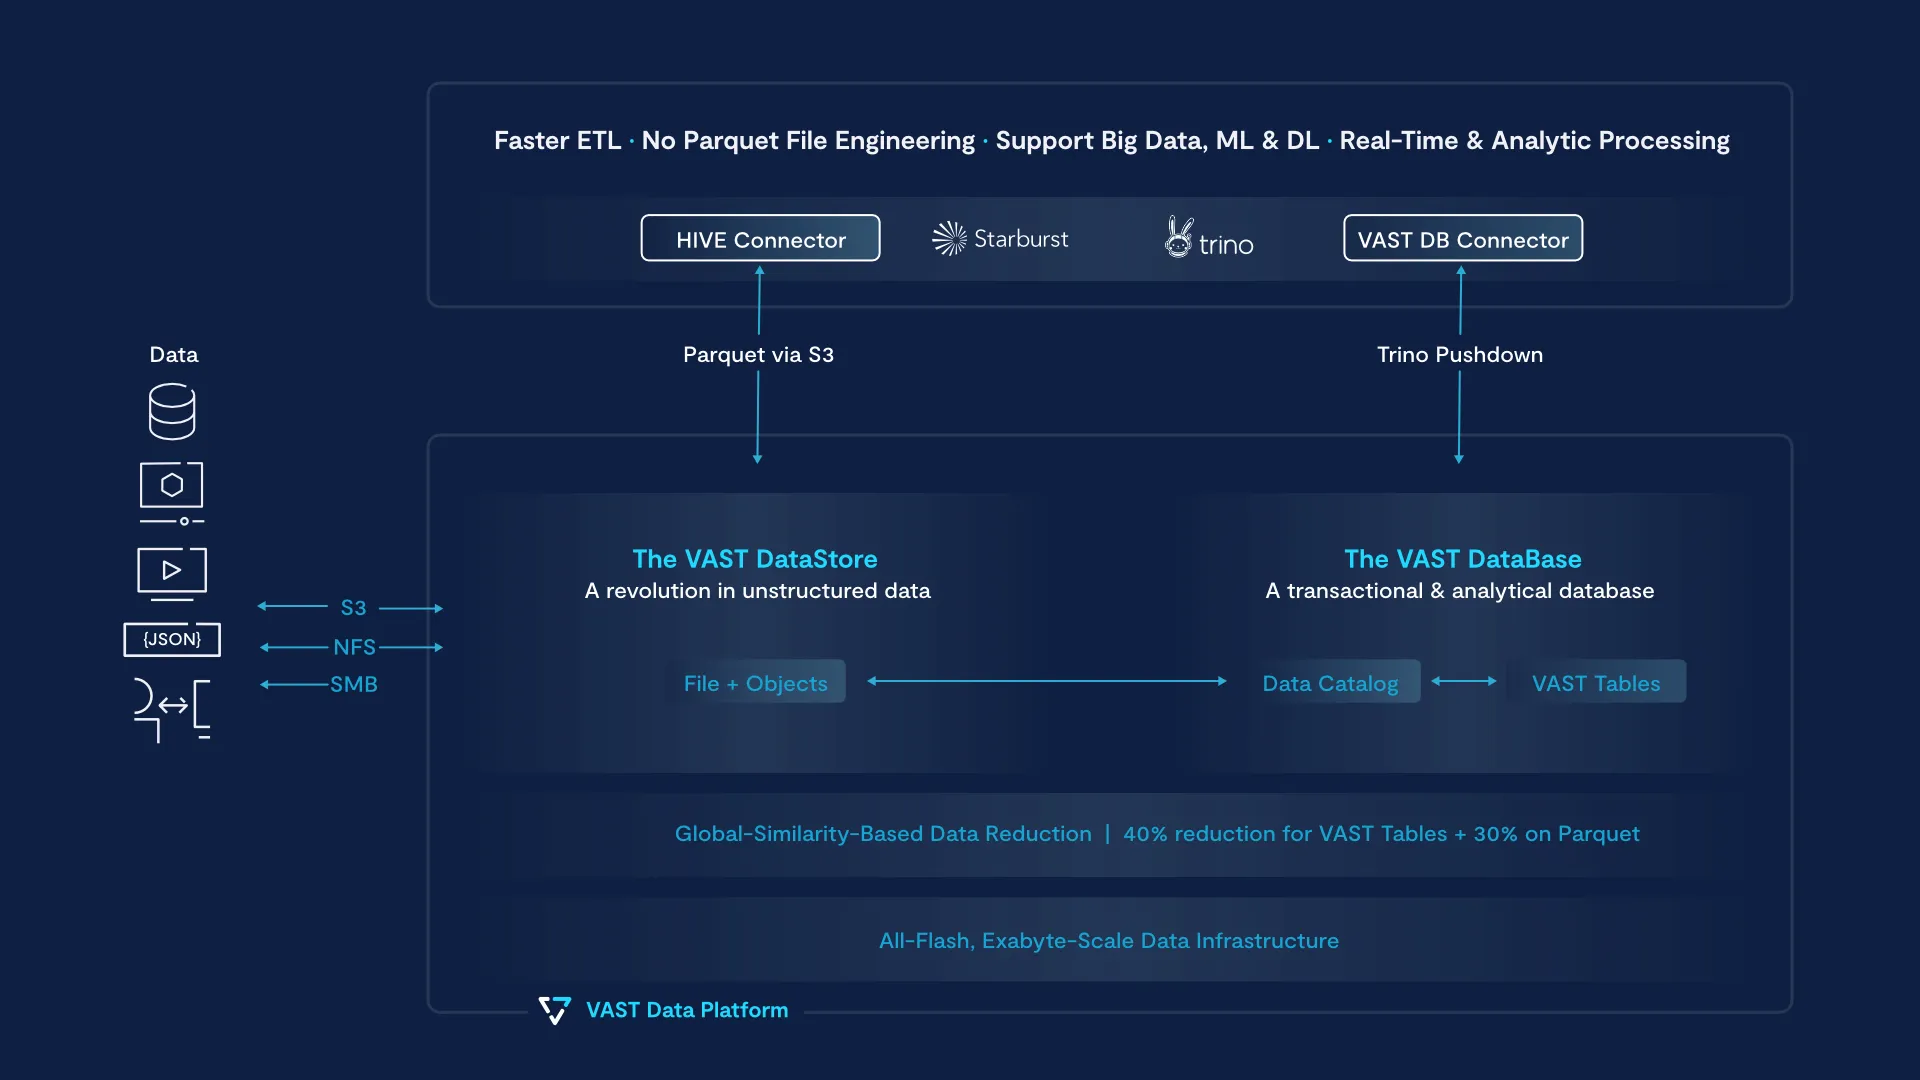The width and height of the screenshot is (1920, 1080).
Task: Click the video play monitor icon
Action: tap(172, 573)
